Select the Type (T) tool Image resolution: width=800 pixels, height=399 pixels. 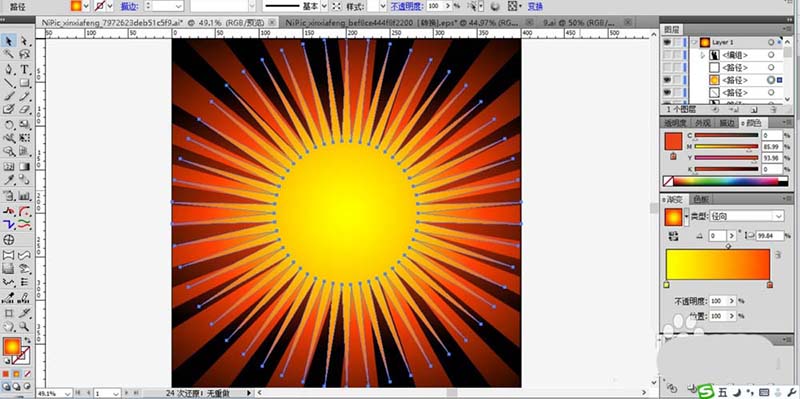[x=24, y=69]
